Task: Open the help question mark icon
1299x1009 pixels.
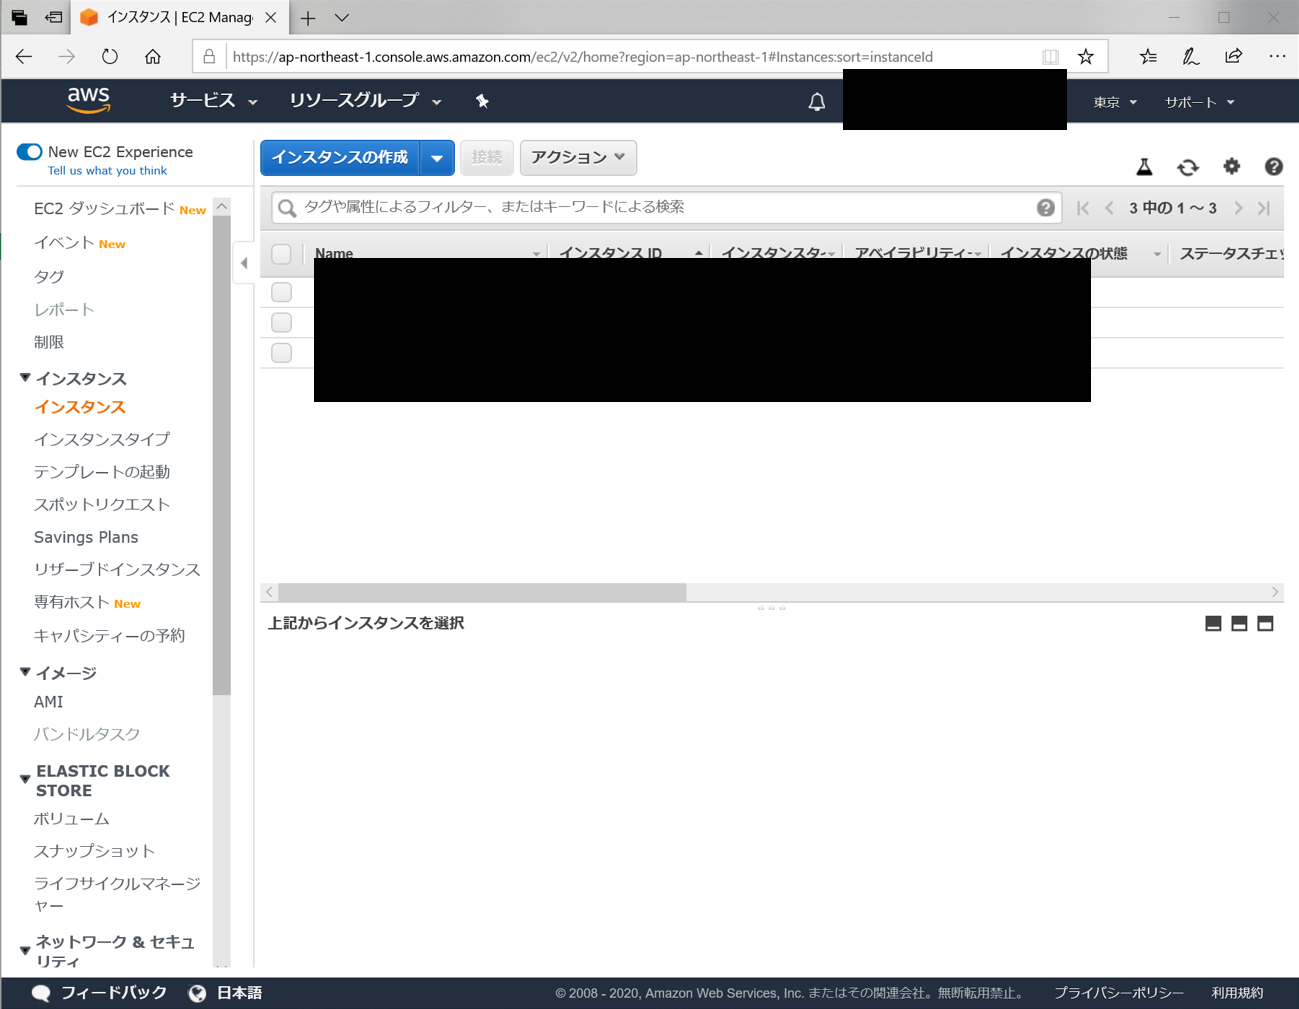Action: click(x=1273, y=167)
